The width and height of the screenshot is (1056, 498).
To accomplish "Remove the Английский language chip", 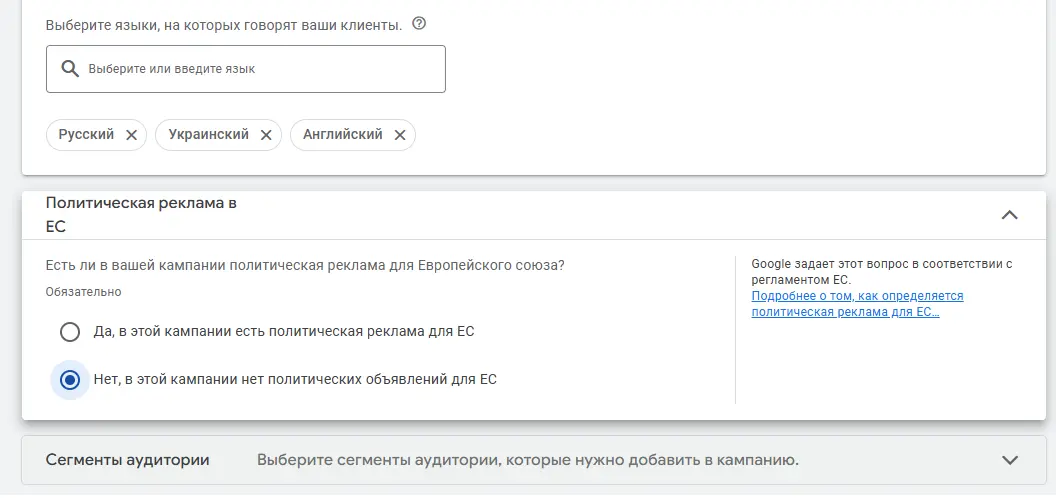I will pos(400,135).
